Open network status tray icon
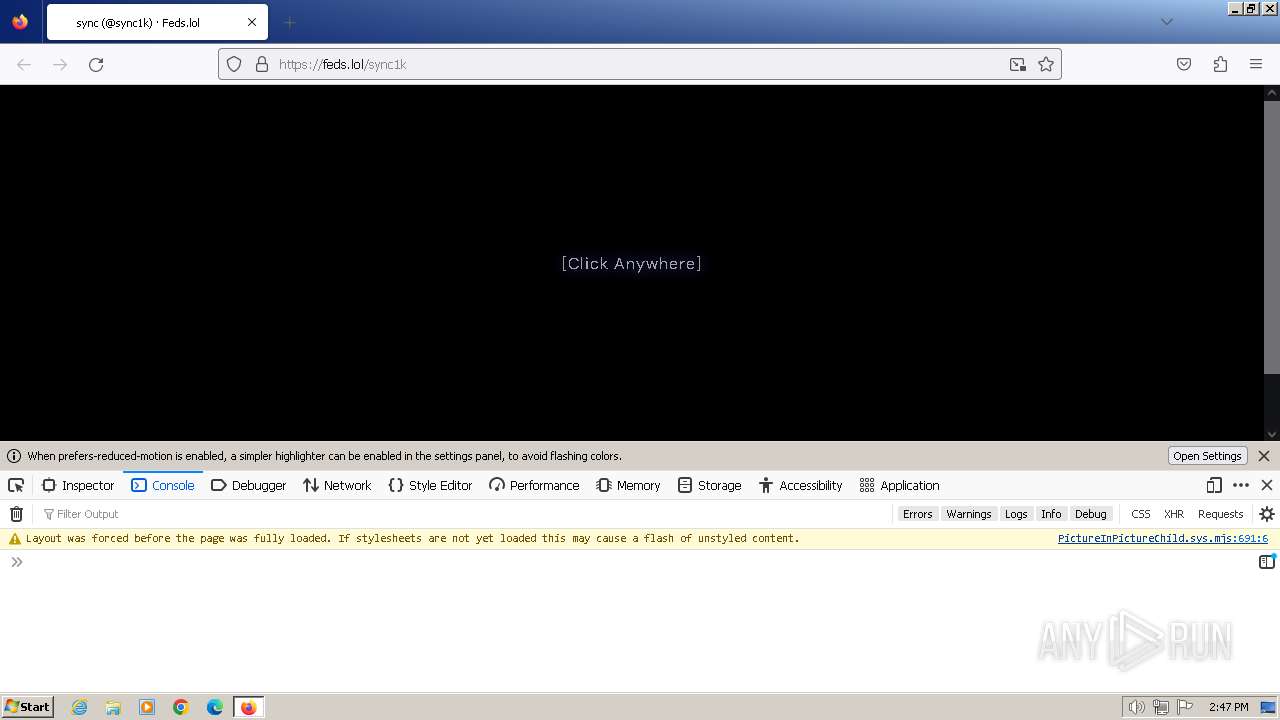Viewport: 1280px width, 720px height. tap(1161, 707)
